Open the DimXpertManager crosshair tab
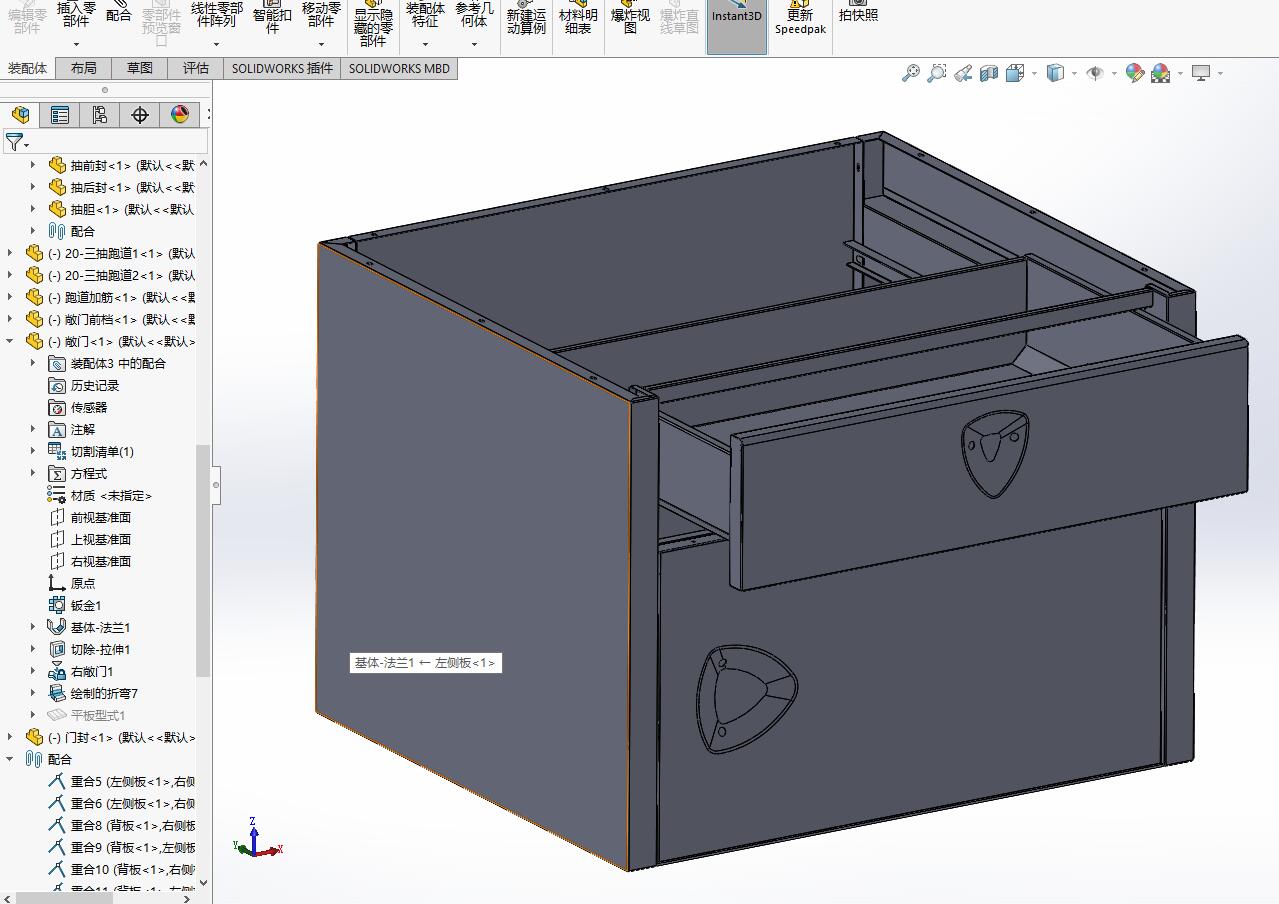 (x=140, y=115)
